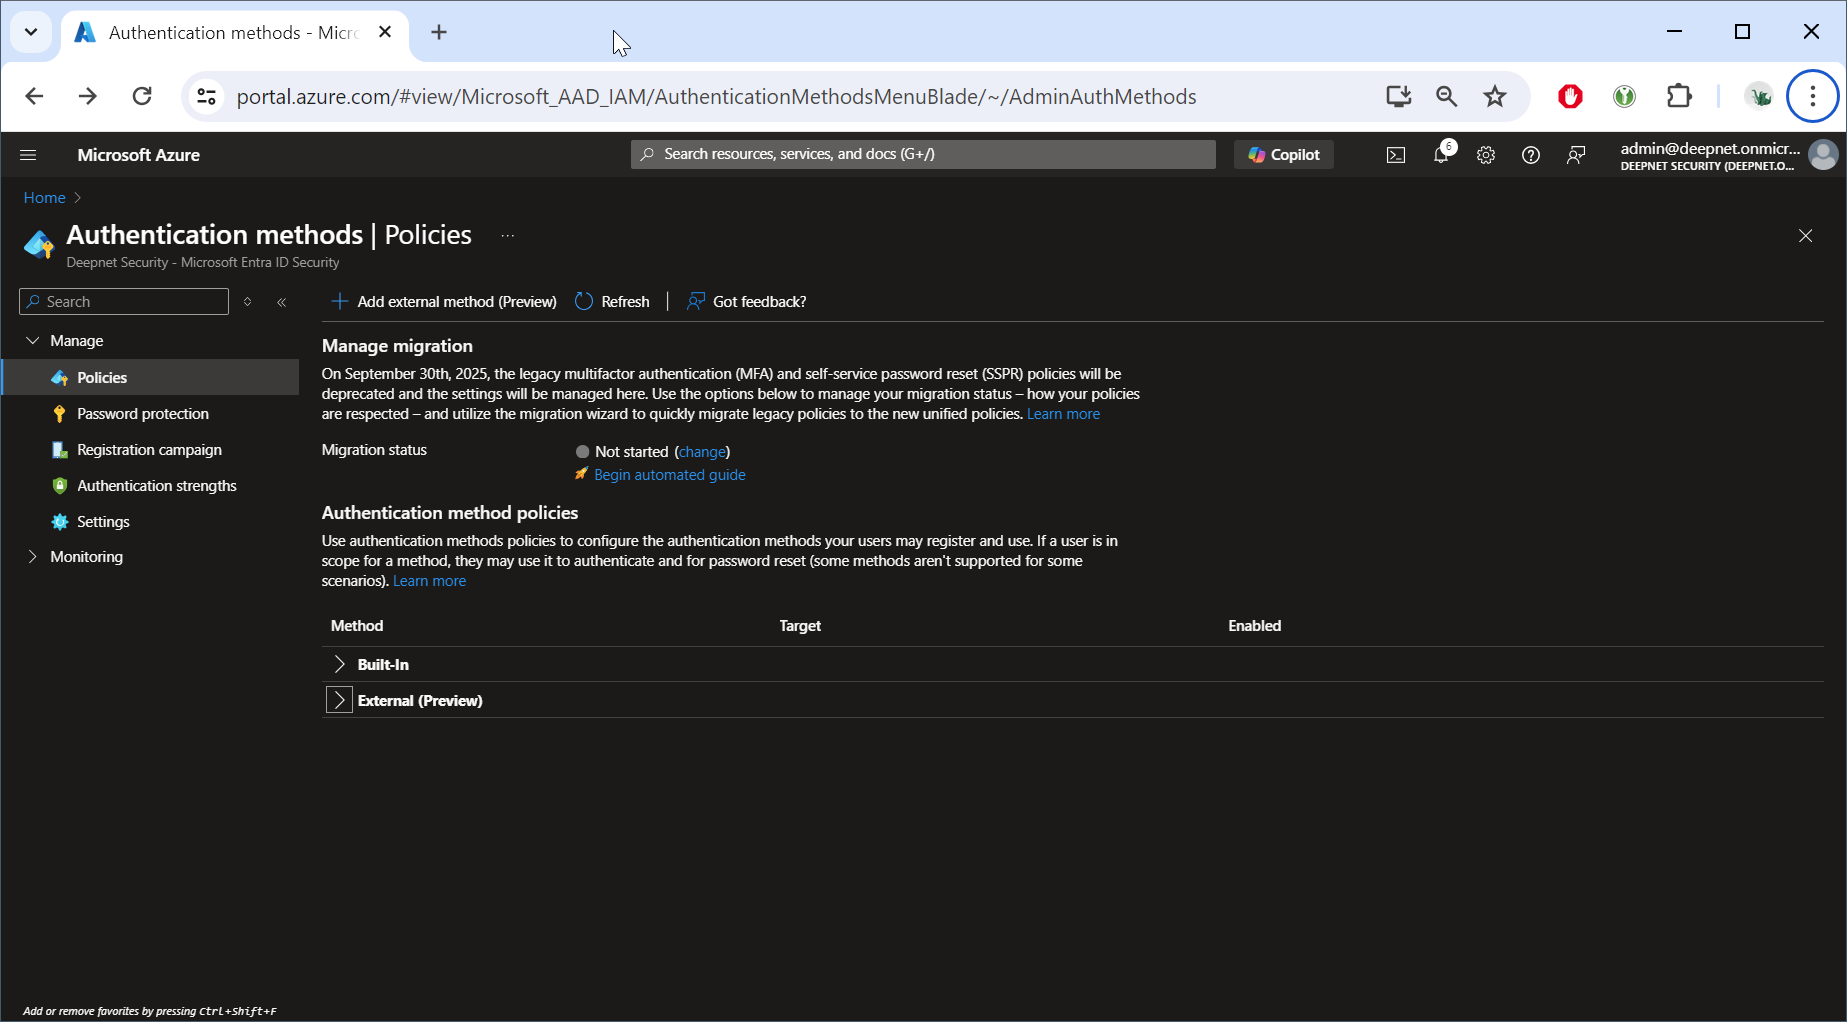Open the Help question mark icon

coord(1530,155)
